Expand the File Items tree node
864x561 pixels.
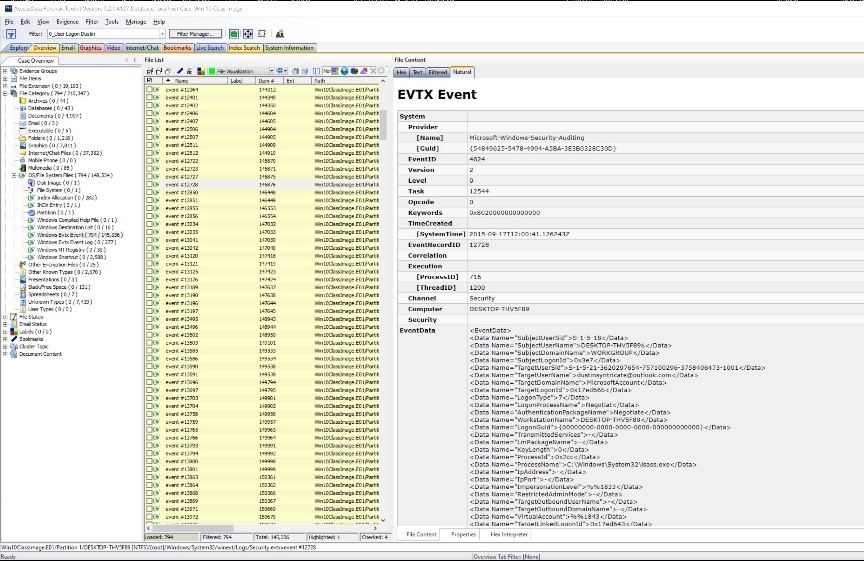click(5, 79)
